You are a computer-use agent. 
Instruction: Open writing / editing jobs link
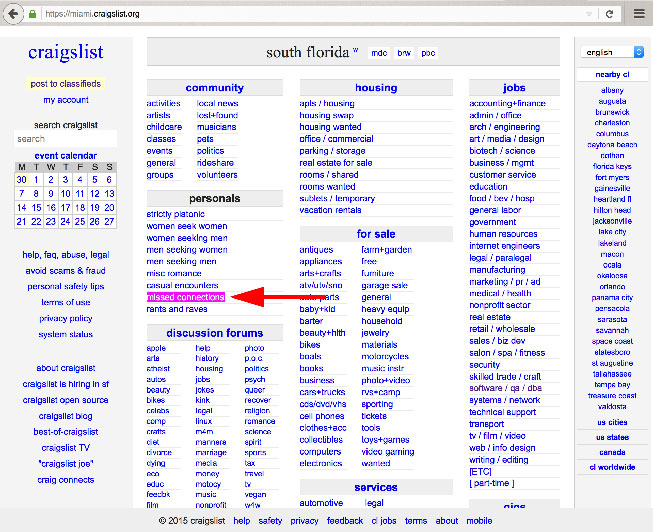click(x=498, y=460)
